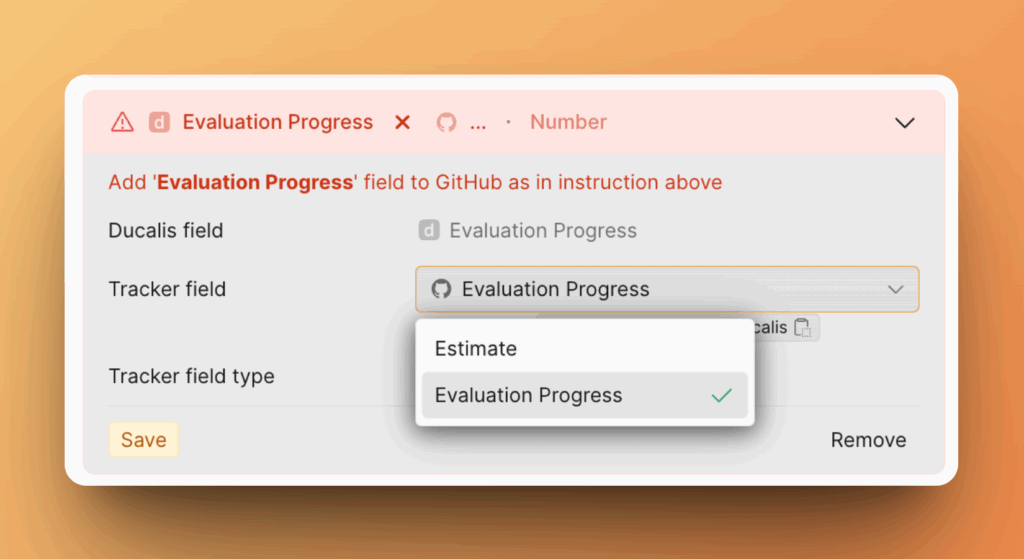Click the green checkmark on Evaluation Progress

pyautogui.click(x=721, y=396)
